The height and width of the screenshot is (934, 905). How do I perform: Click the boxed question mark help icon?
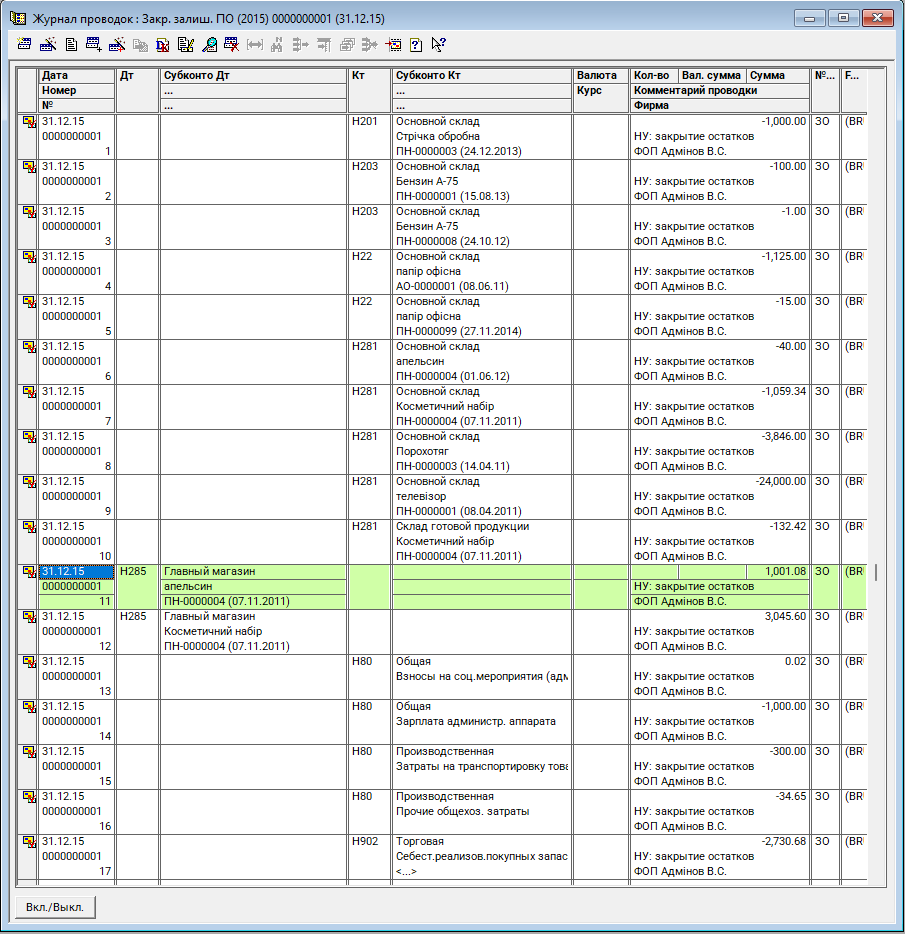416,44
